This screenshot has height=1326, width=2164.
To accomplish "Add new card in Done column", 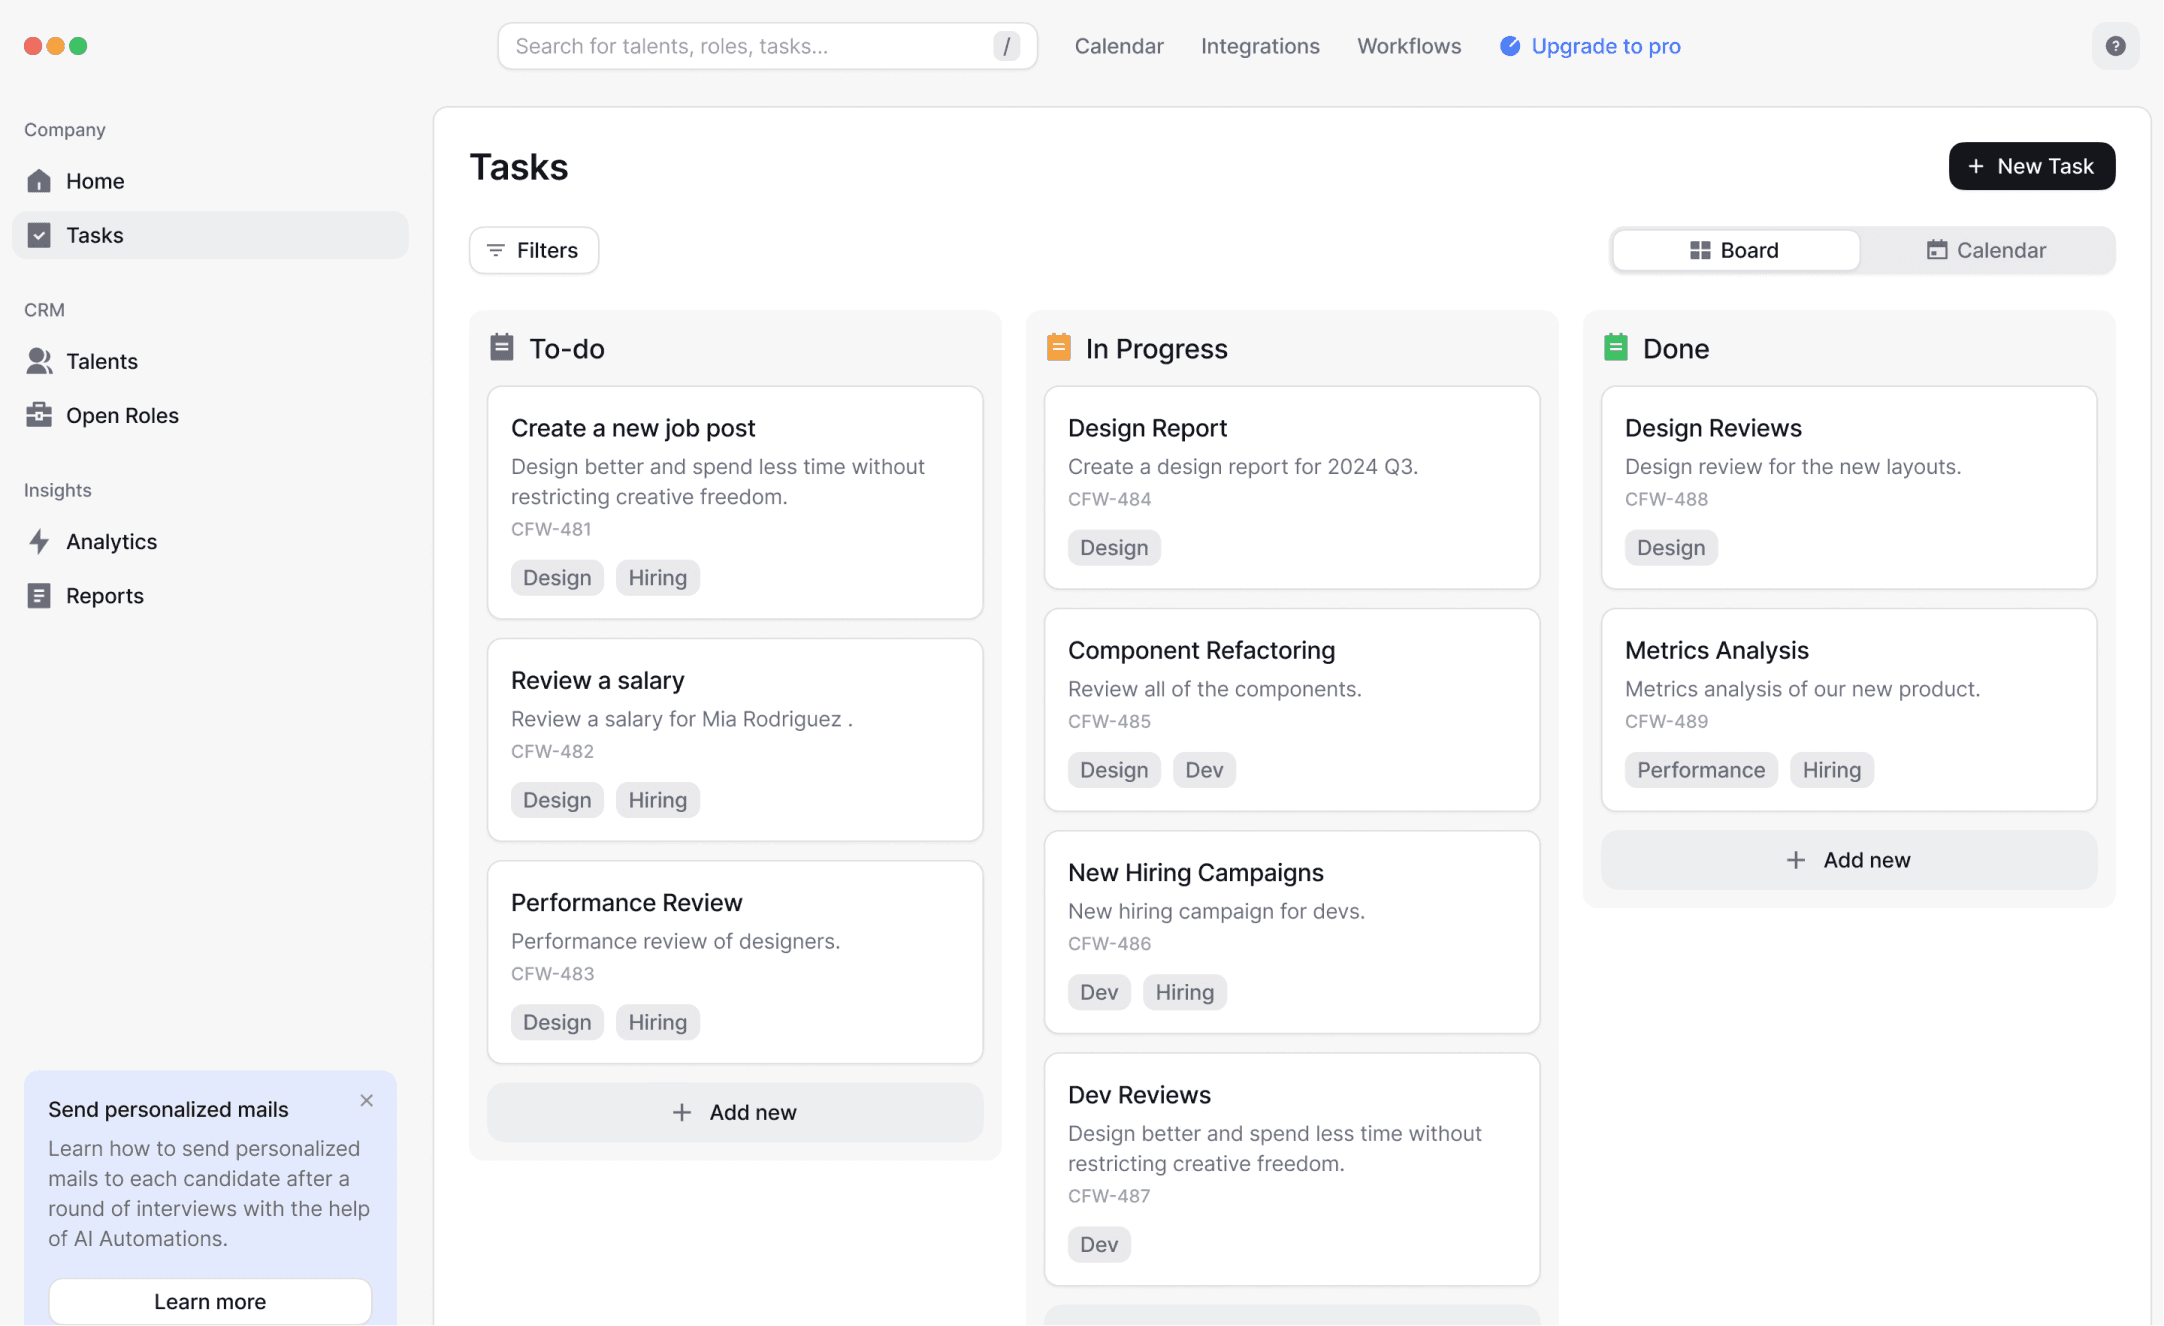I will click(1848, 860).
